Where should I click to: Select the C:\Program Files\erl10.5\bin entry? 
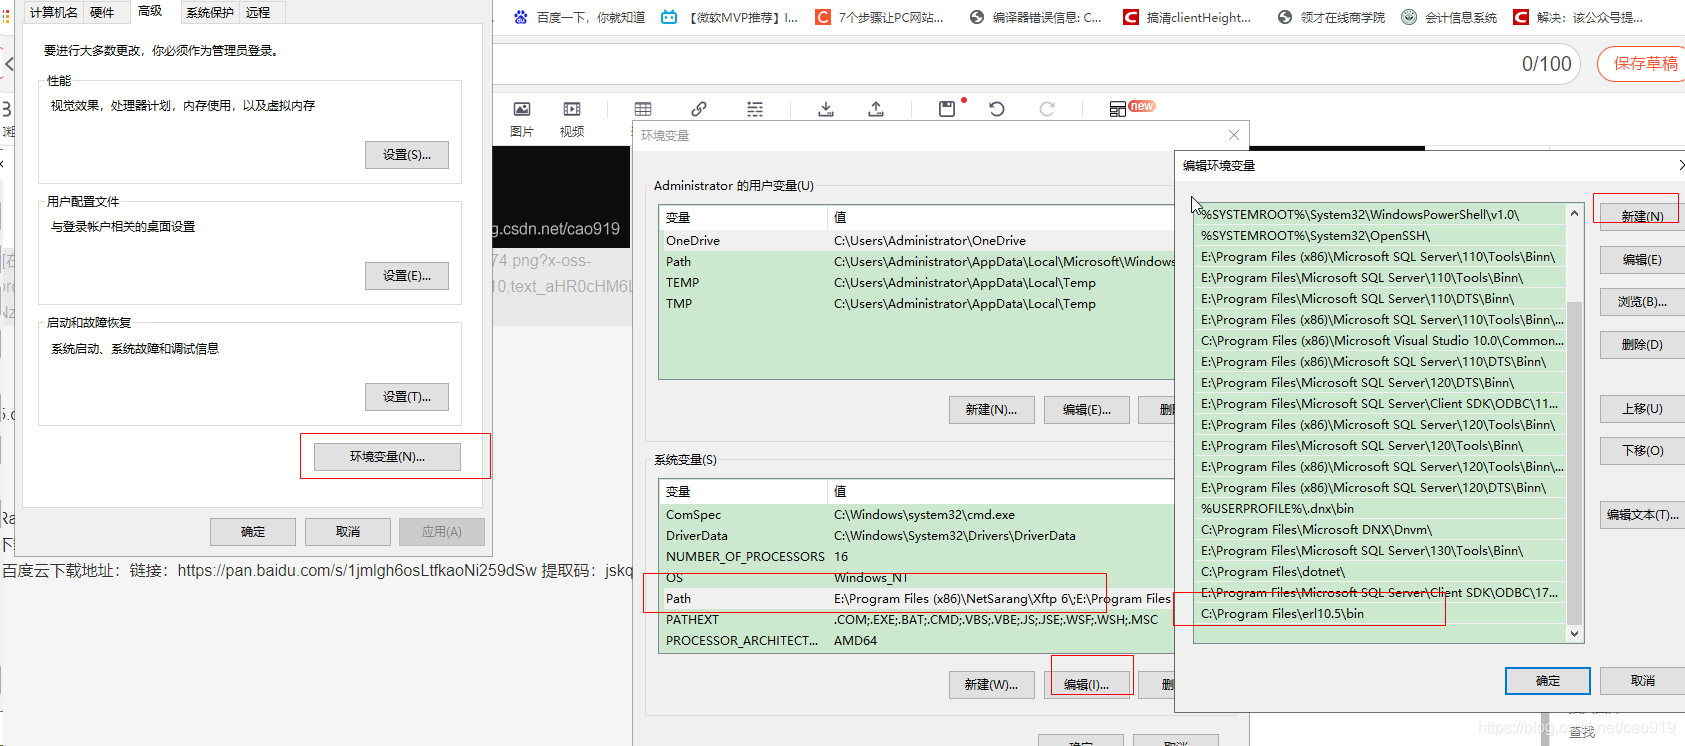(x=1380, y=614)
